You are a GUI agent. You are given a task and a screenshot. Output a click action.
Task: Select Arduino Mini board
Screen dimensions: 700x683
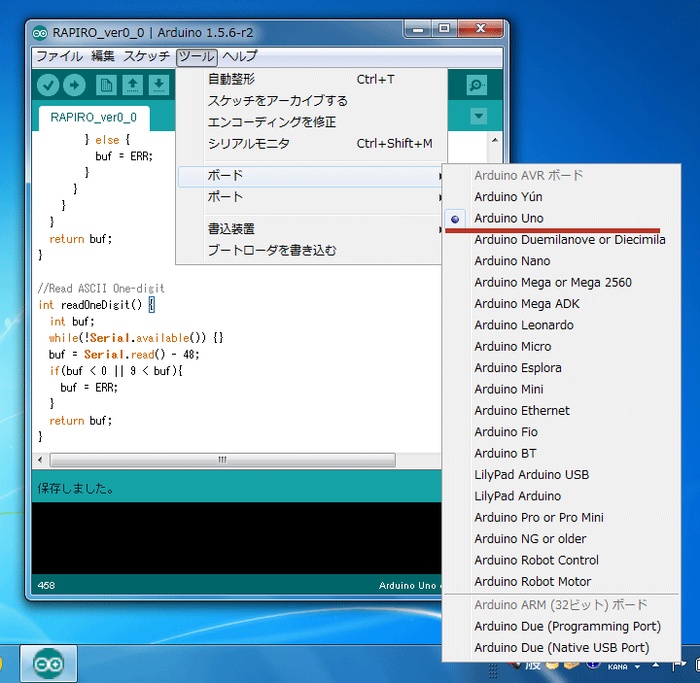point(561,389)
